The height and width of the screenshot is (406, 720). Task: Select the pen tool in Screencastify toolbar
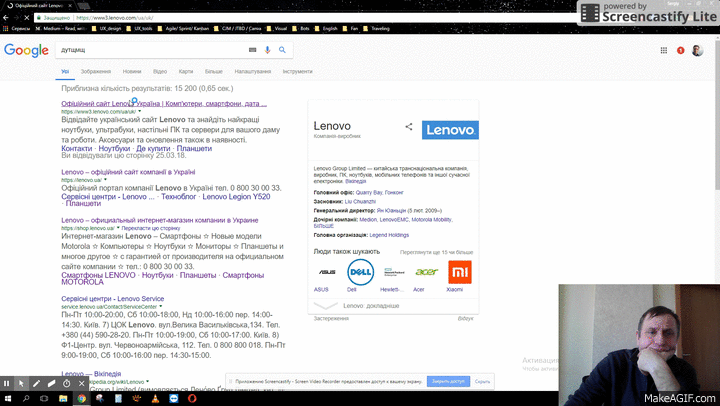pyautogui.click(x=36, y=383)
